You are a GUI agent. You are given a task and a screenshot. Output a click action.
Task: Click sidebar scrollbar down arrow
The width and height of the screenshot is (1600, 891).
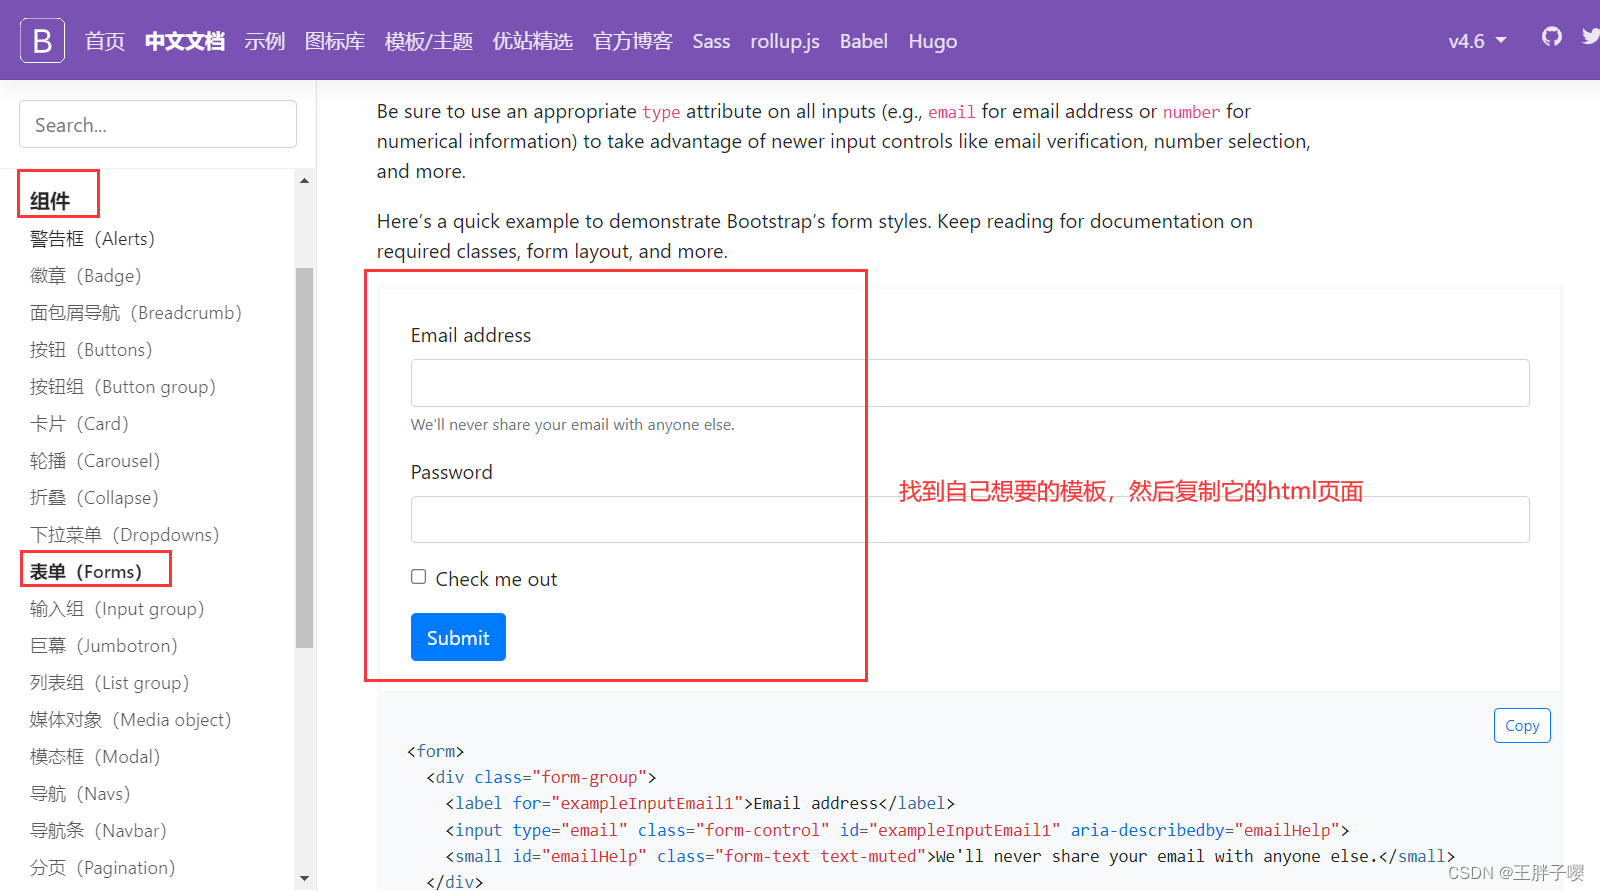tap(304, 879)
